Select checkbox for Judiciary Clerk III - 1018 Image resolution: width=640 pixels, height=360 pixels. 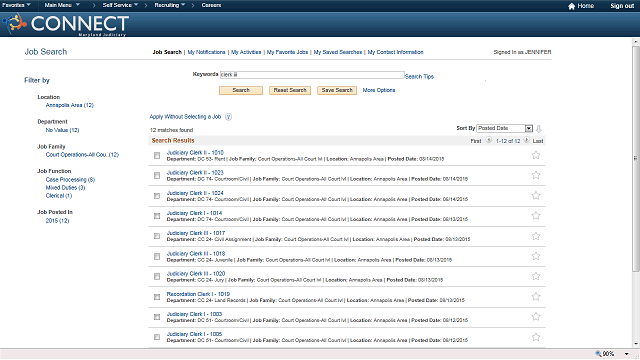coord(157,256)
